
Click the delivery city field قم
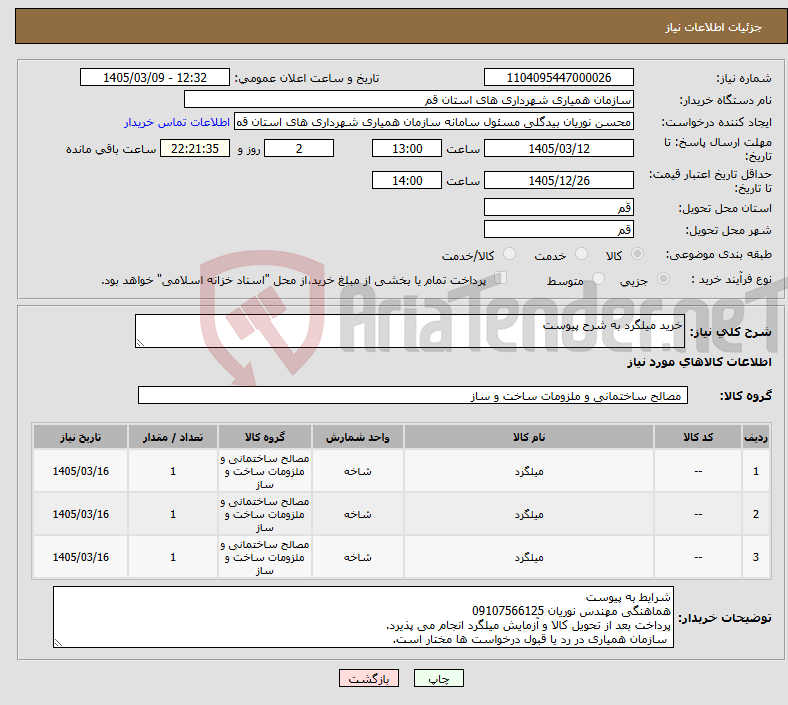559,229
